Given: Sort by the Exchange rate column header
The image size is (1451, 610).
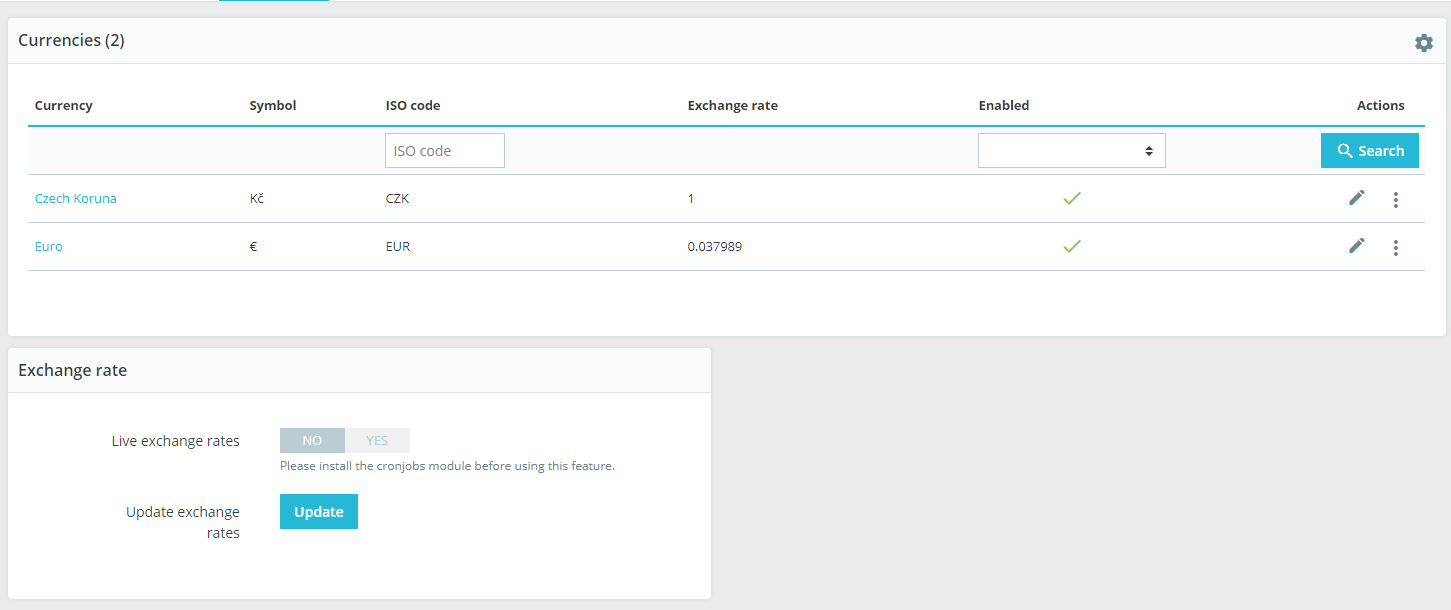Looking at the screenshot, I should (732, 106).
